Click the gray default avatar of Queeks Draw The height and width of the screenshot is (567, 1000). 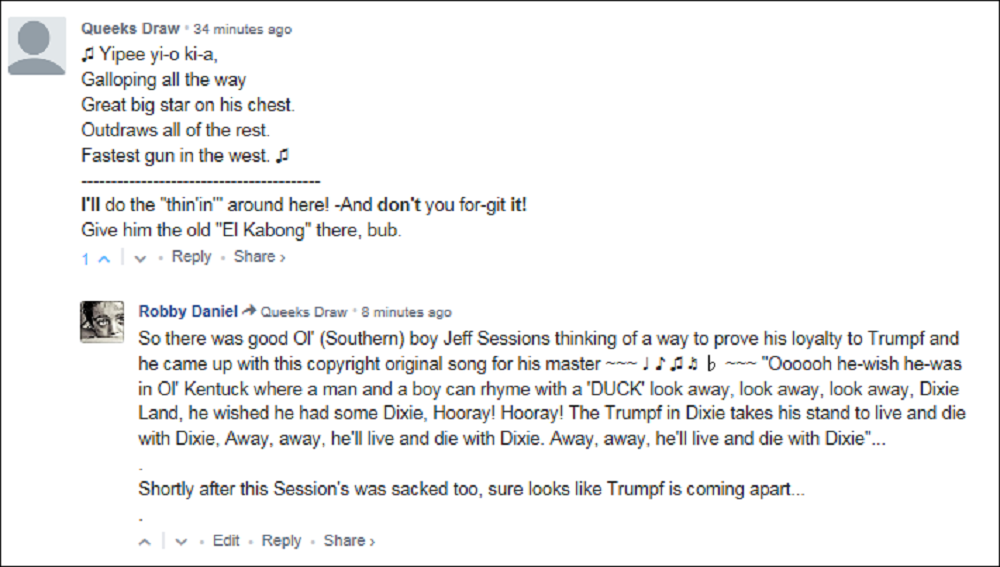(37, 46)
